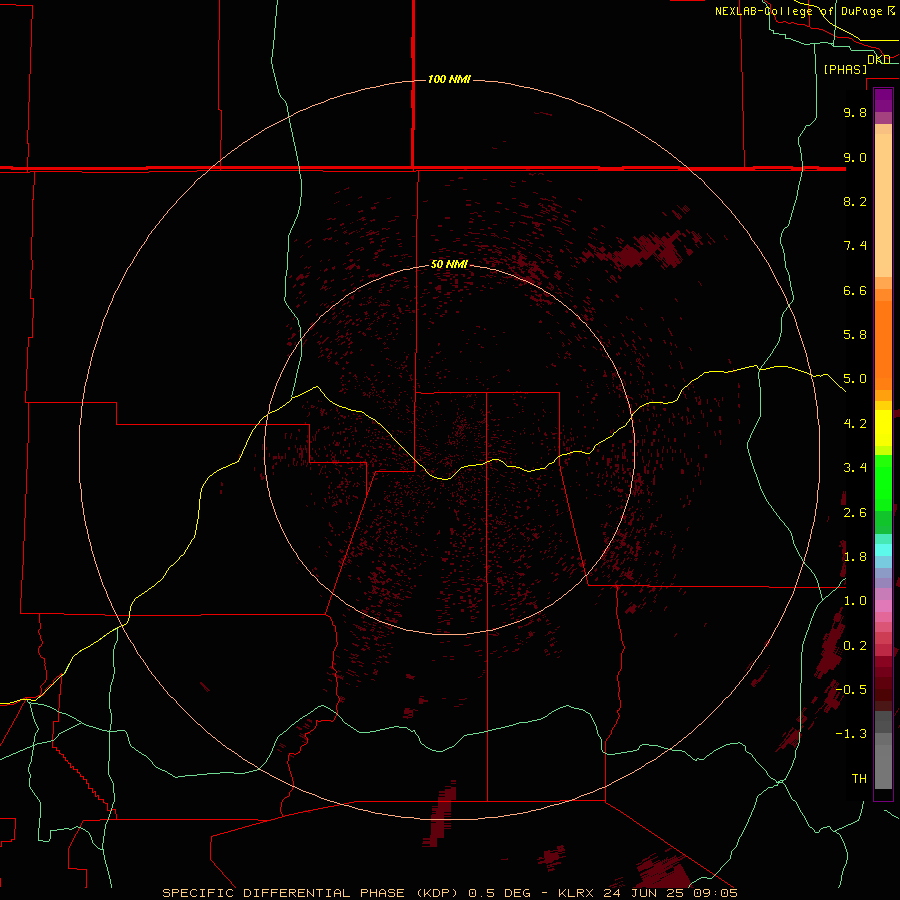Click the 0.5 DEG elevation angle text

(503, 893)
